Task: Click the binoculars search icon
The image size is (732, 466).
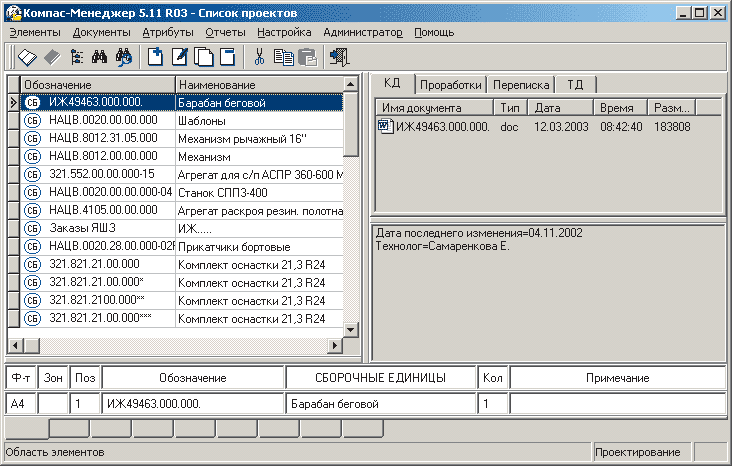Action: point(99,57)
